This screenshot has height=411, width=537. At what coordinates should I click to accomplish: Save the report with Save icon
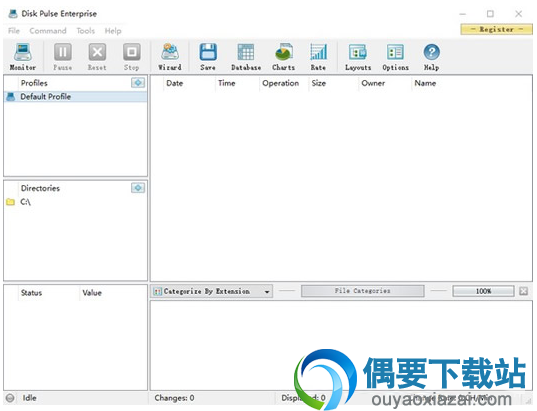(208, 57)
